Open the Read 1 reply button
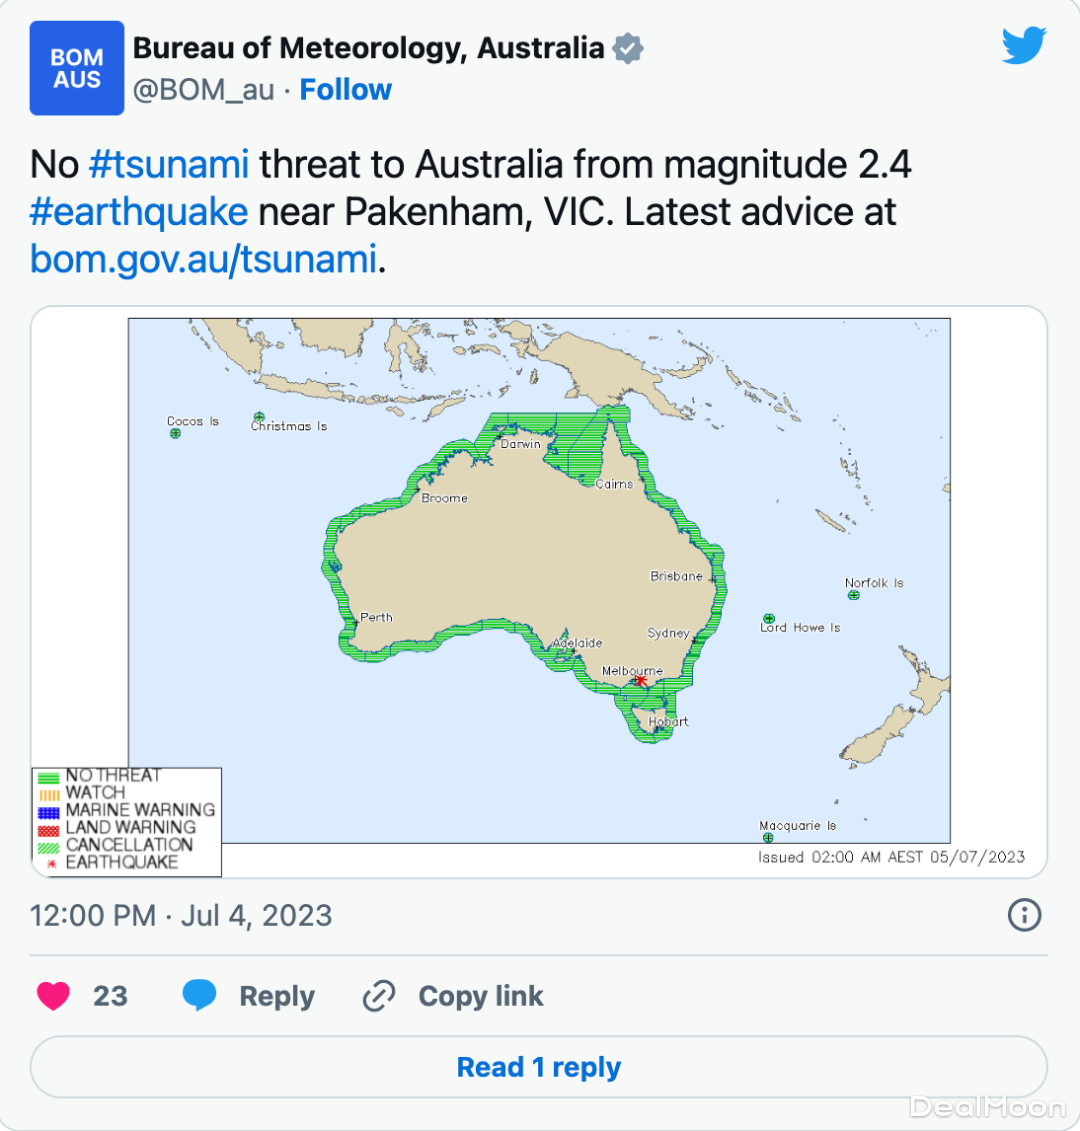The width and height of the screenshot is (1080, 1131). [539, 1068]
